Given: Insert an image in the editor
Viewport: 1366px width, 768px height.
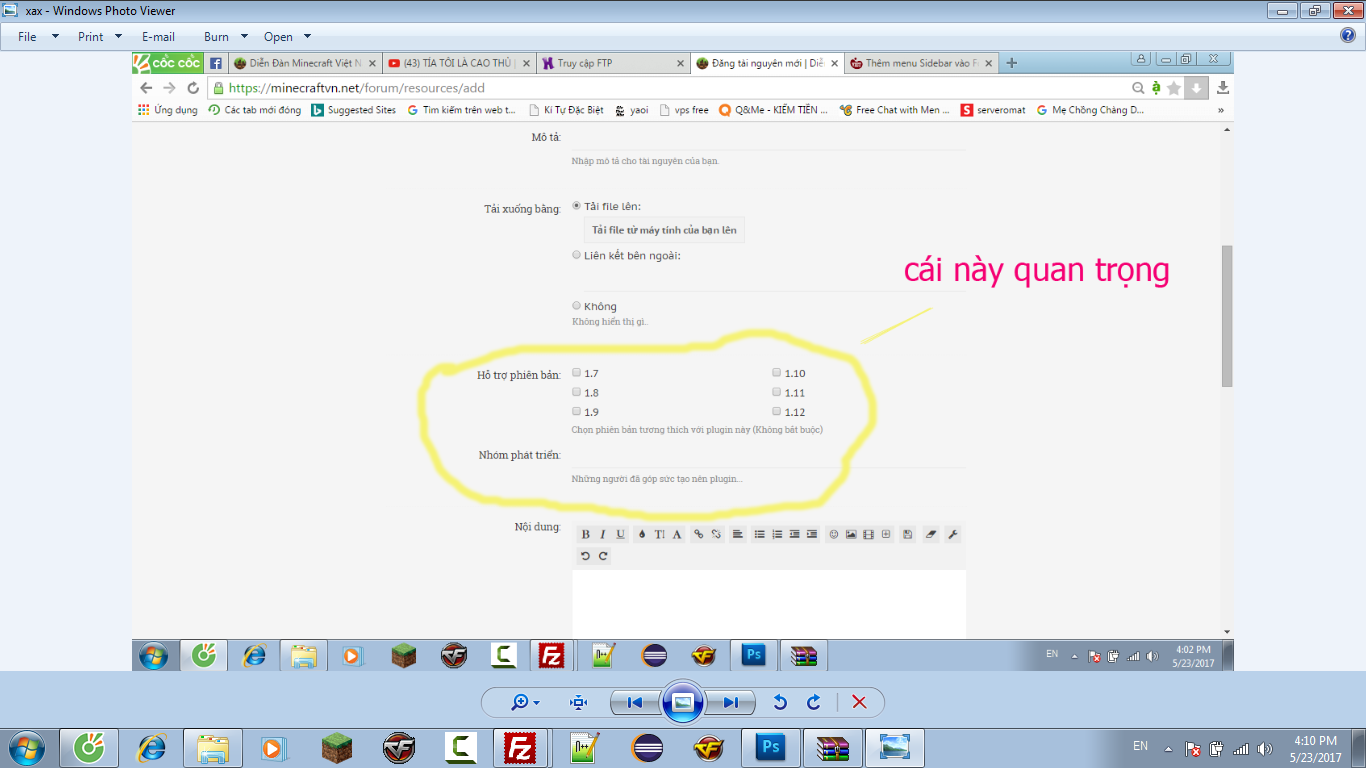Looking at the screenshot, I should tap(851, 534).
